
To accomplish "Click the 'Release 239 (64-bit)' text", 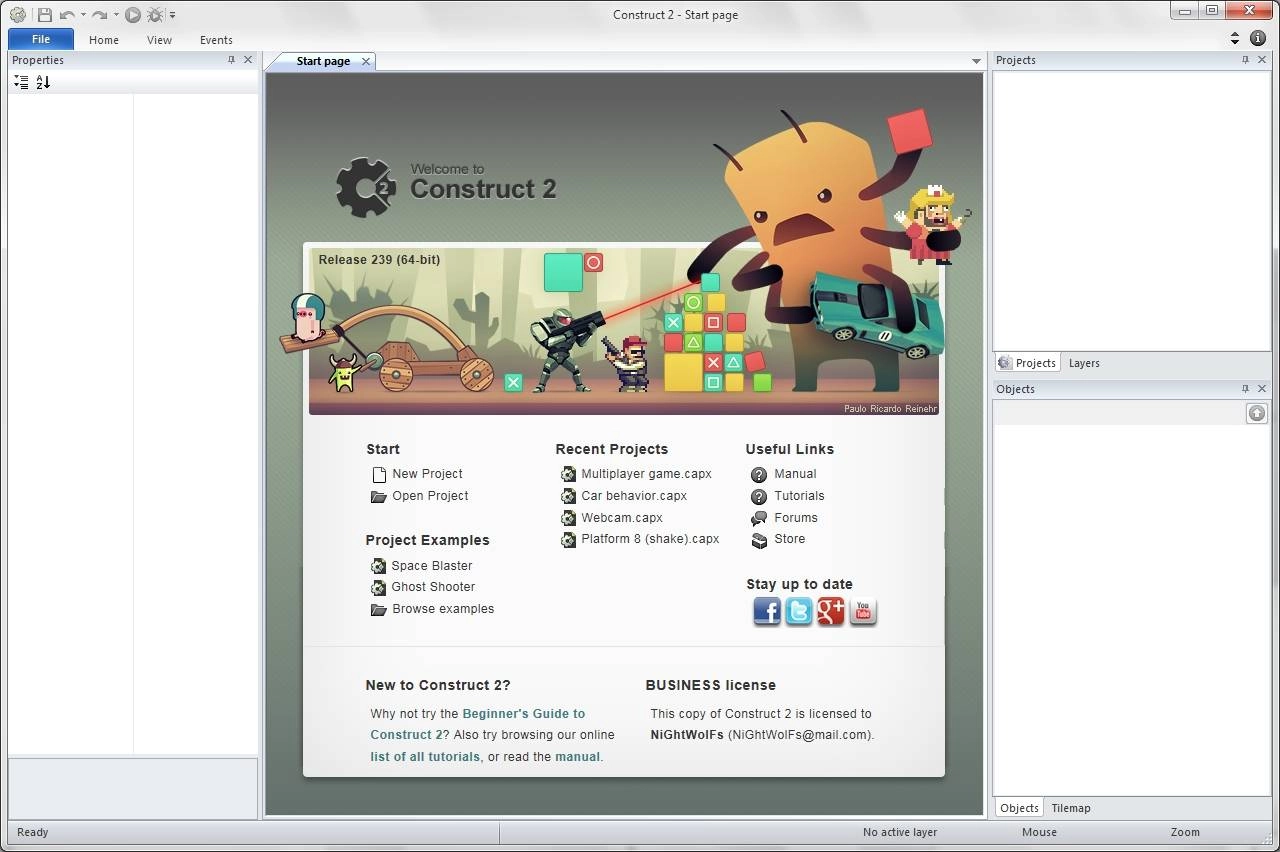I will click(379, 260).
